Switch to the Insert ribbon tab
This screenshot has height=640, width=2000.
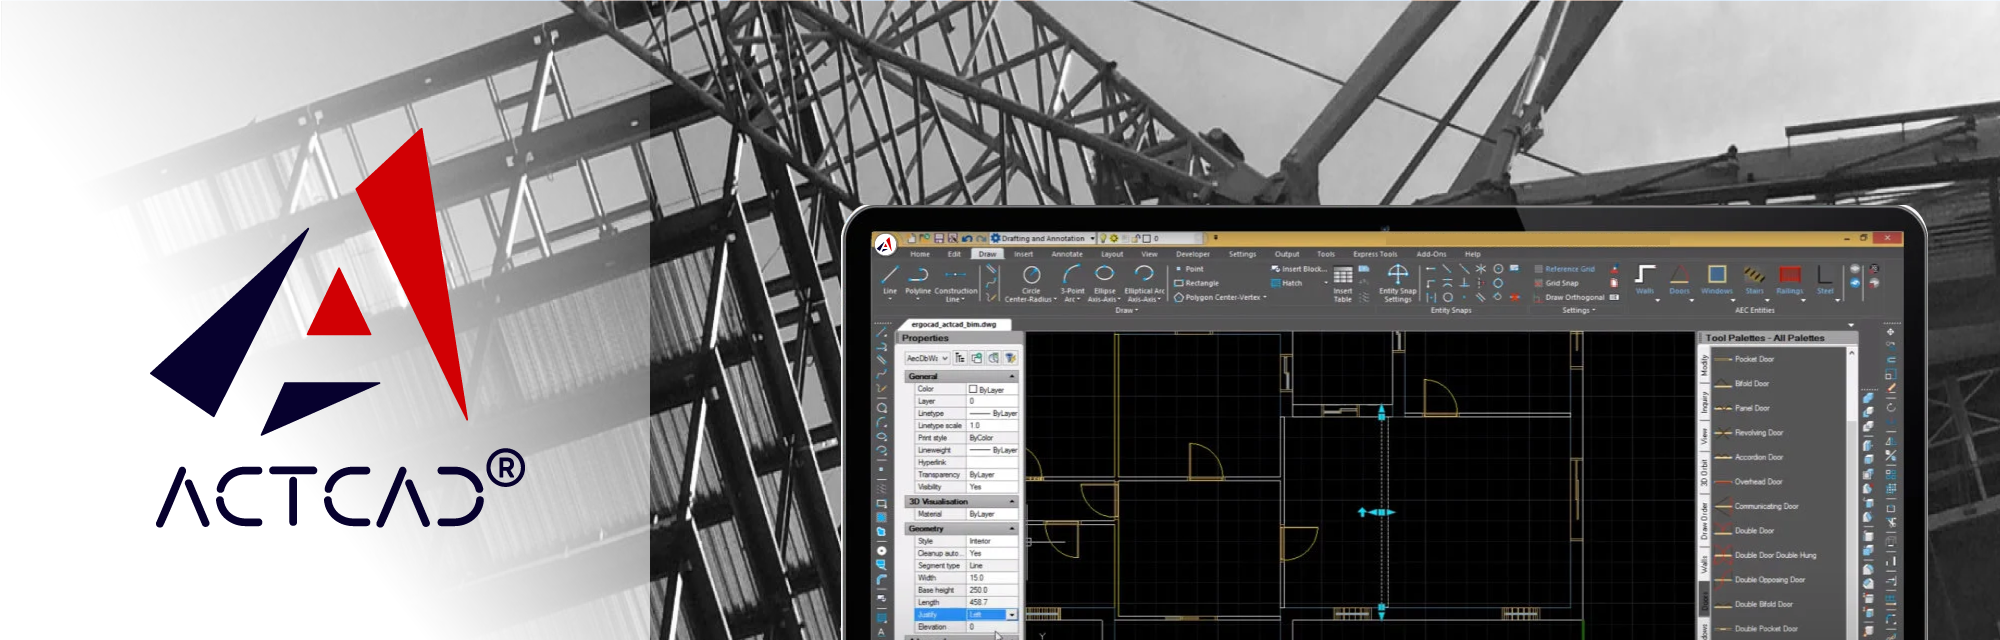coord(1023,254)
